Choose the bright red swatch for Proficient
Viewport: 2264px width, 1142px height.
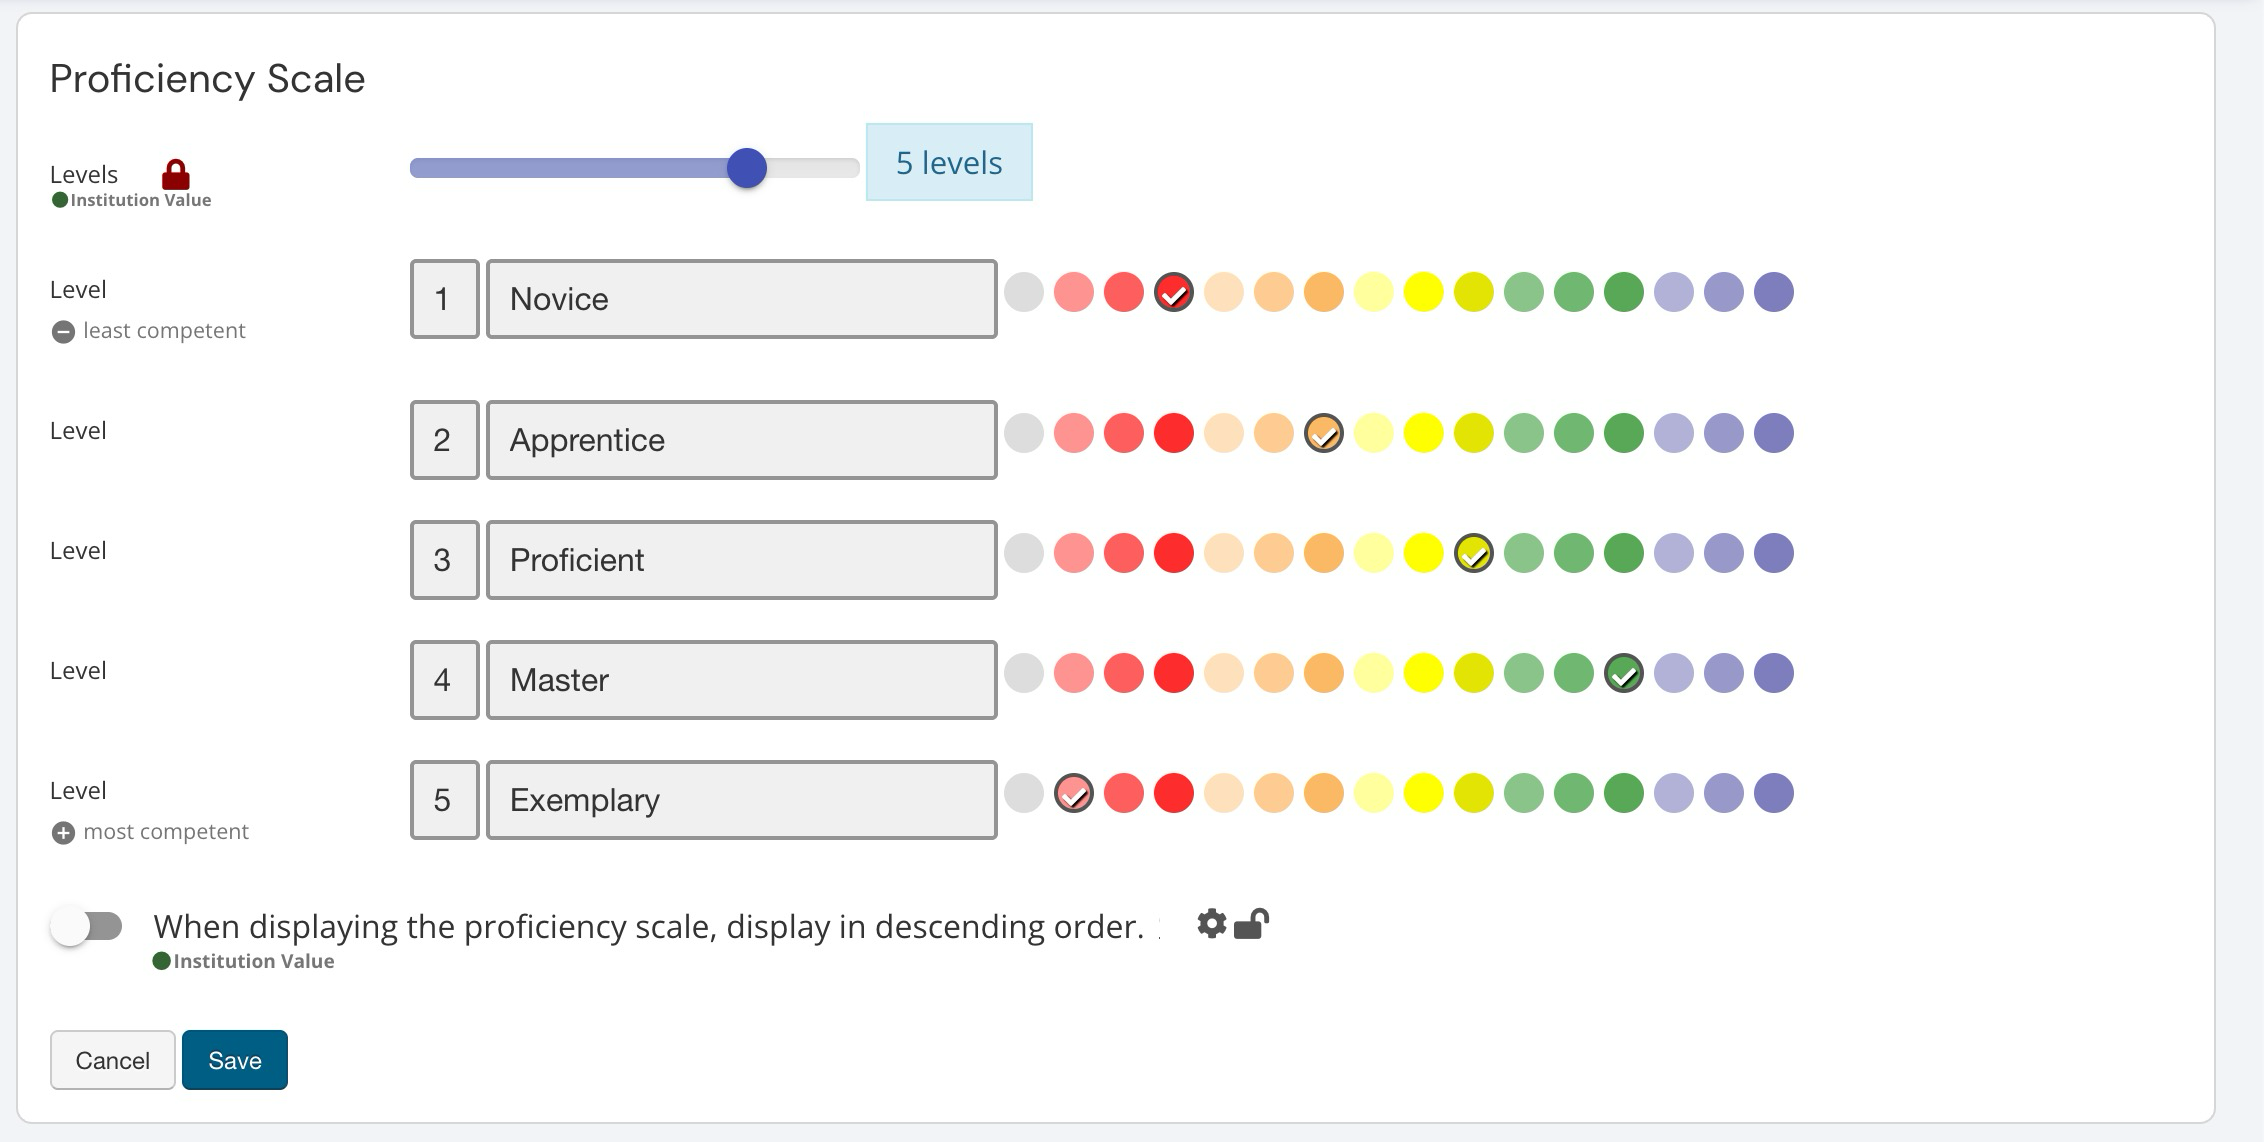1174,554
